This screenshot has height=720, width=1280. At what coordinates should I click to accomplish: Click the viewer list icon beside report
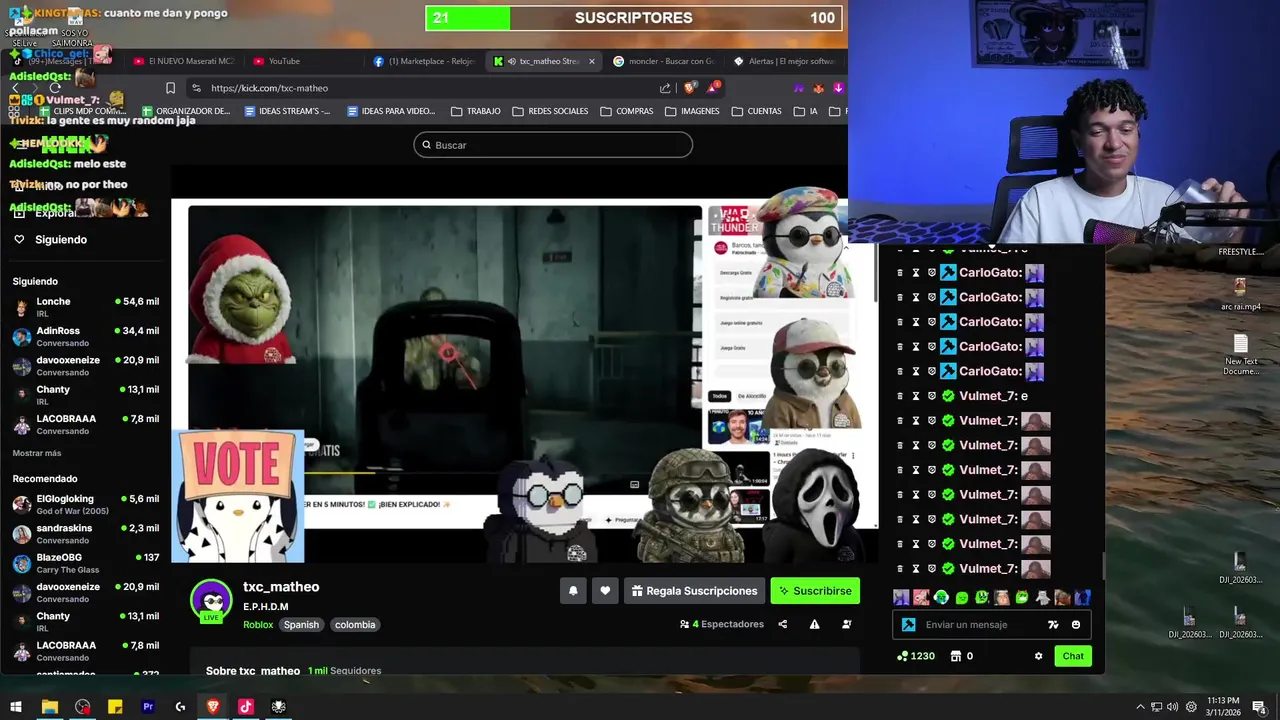(847, 624)
